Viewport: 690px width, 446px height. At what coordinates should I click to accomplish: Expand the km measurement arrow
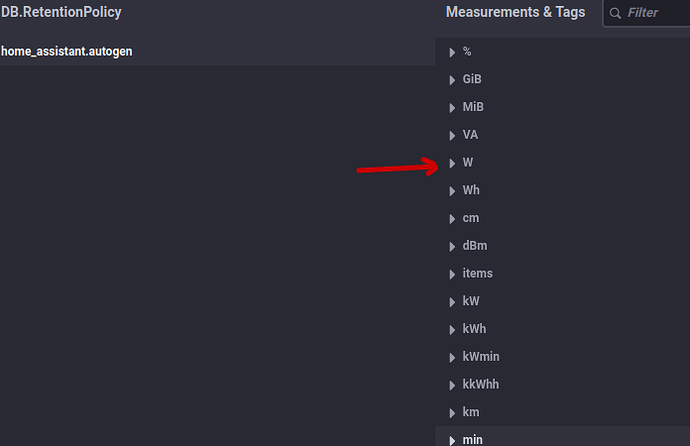(x=452, y=412)
